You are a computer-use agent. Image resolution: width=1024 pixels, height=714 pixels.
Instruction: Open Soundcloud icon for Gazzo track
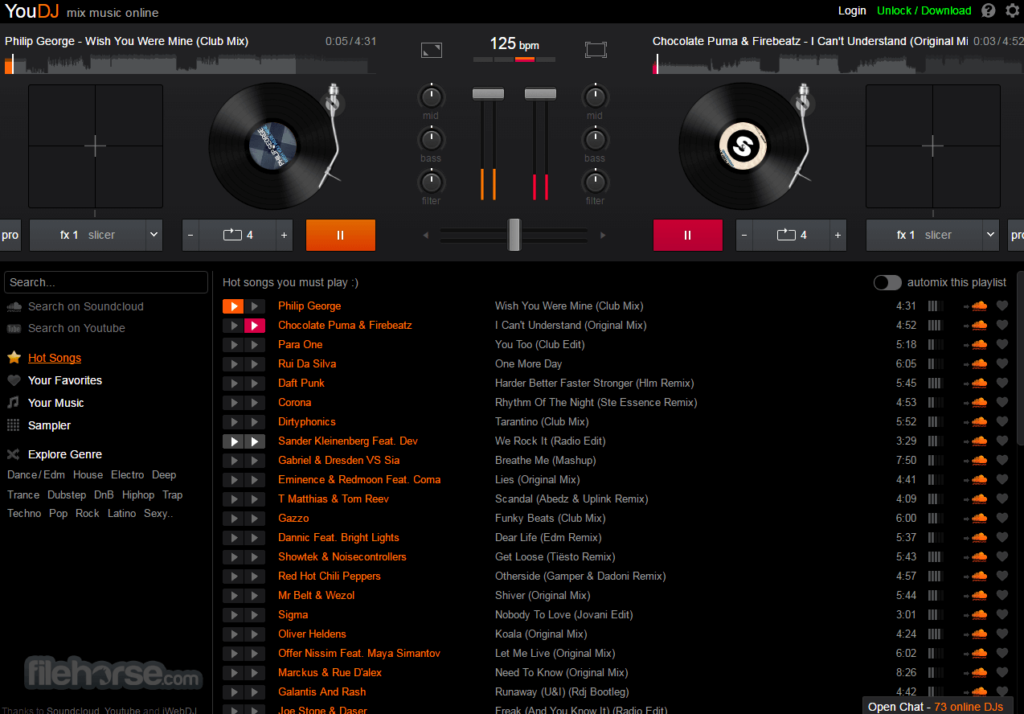(979, 518)
